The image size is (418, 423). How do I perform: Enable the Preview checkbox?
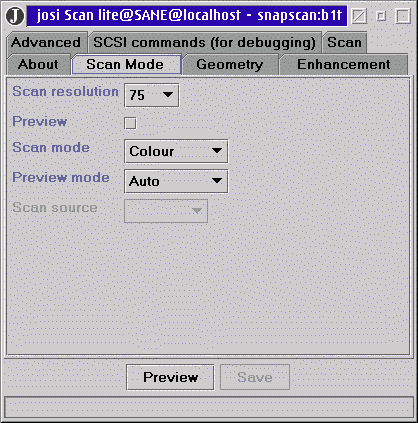(x=130, y=123)
